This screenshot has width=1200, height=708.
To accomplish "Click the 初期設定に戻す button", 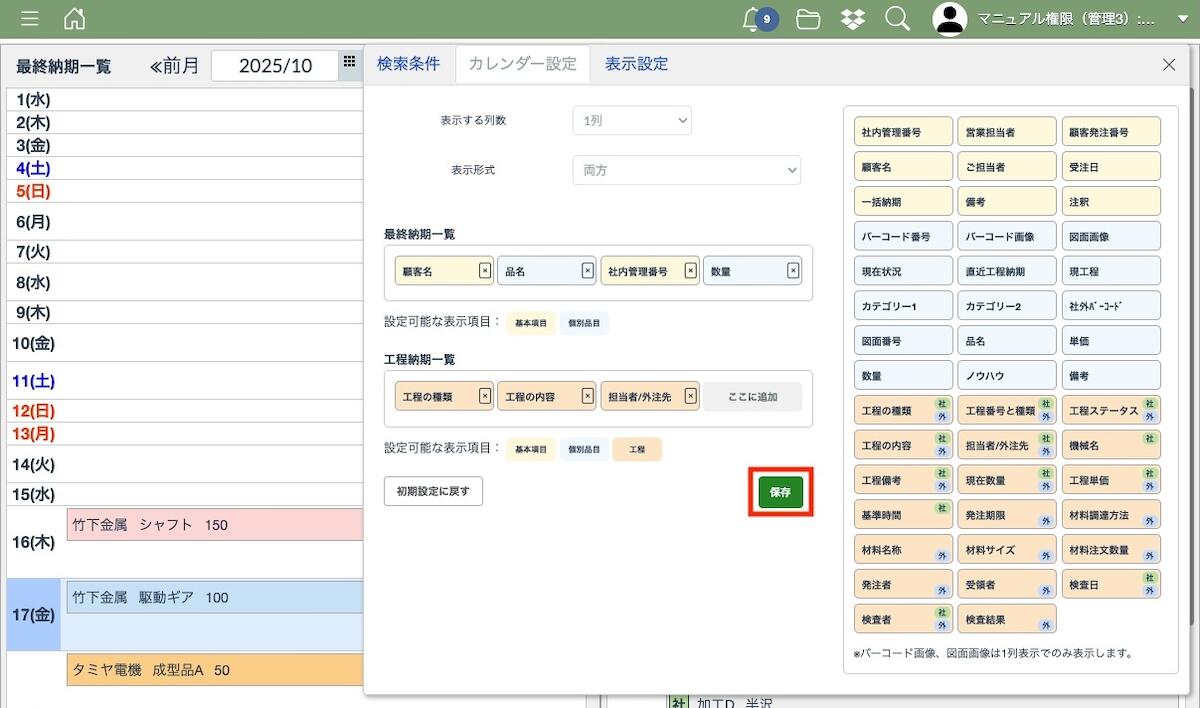I will pyautogui.click(x=433, y=491).
